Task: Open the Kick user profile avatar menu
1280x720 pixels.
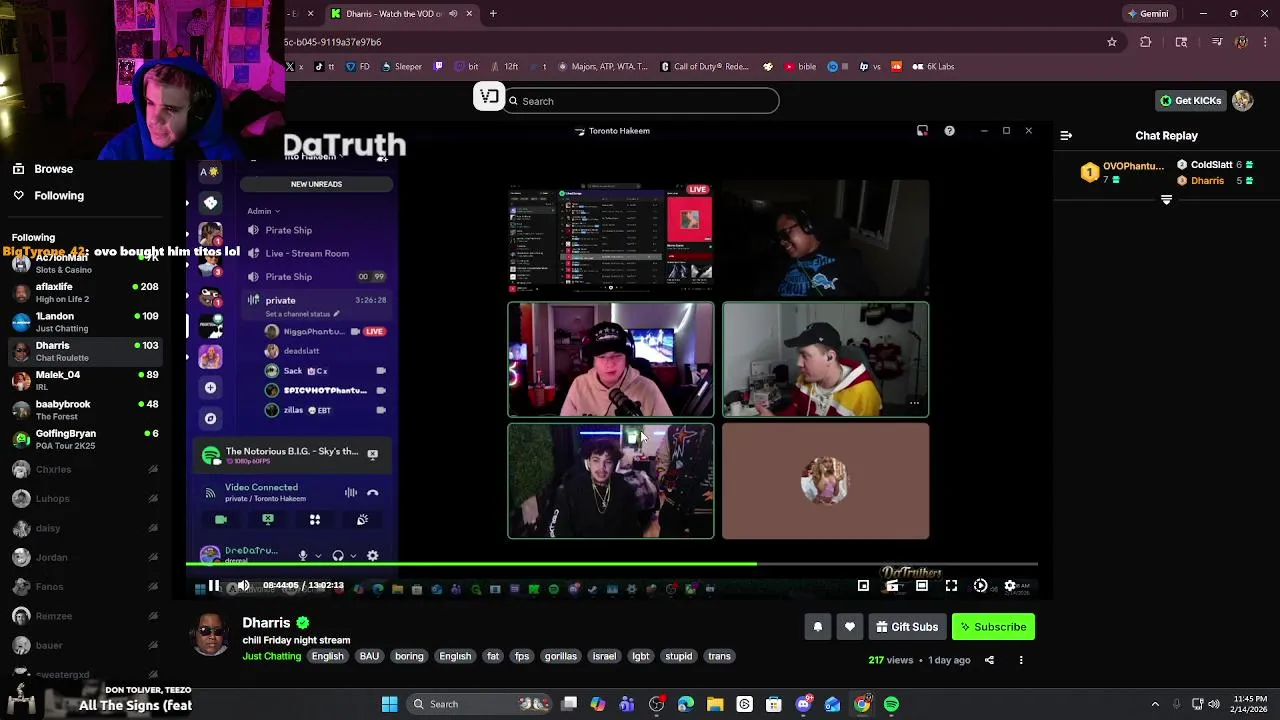Action: (1242, 101)
